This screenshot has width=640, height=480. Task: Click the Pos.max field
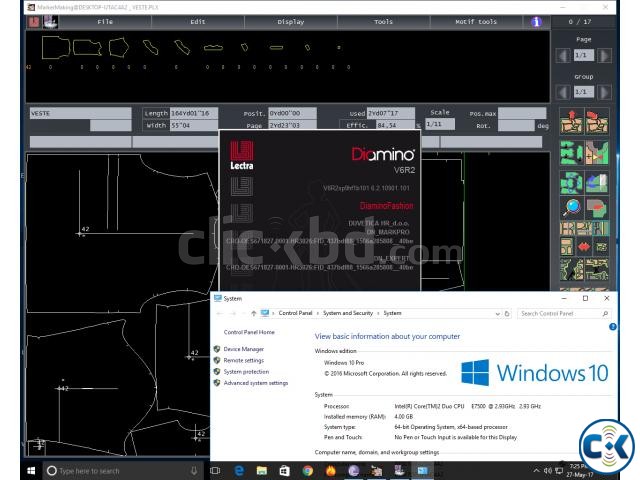point(522,113)
